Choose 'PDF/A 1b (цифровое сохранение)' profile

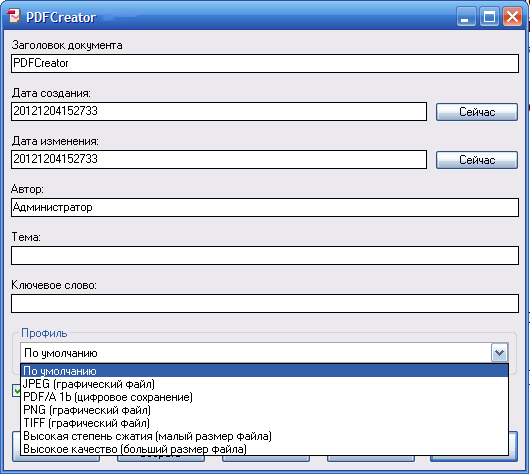264,397
